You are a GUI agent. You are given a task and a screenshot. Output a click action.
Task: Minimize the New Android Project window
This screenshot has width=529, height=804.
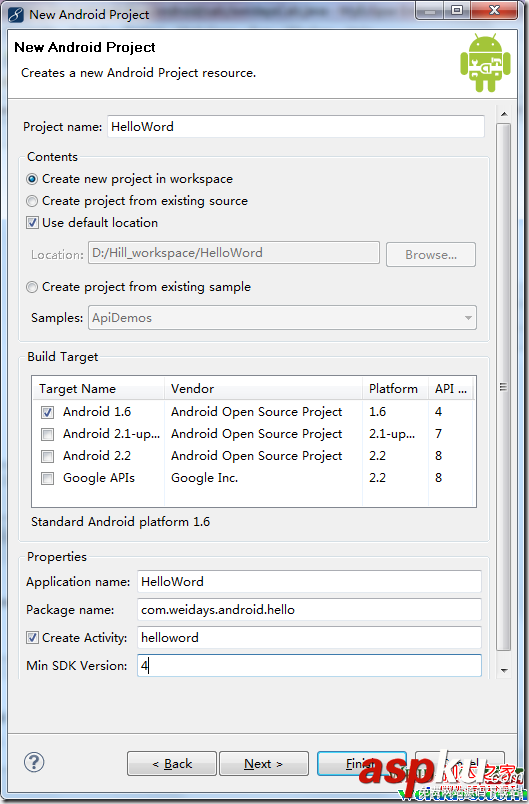click(430, 10)
